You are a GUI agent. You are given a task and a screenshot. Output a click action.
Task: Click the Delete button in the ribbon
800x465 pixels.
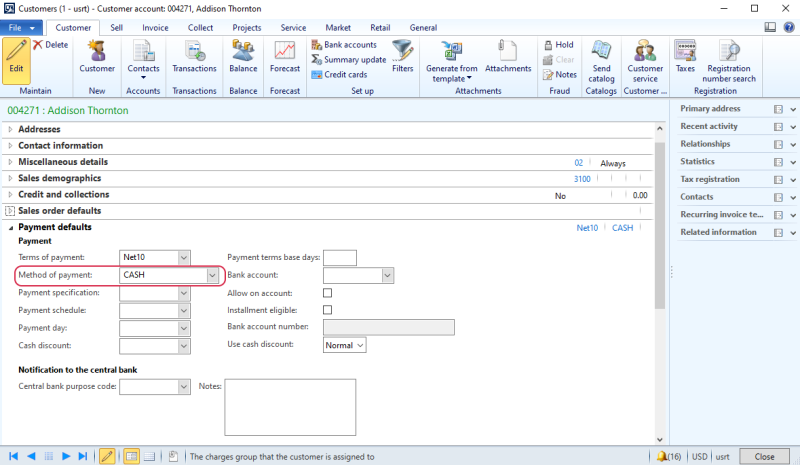click(x=50, y=45)
